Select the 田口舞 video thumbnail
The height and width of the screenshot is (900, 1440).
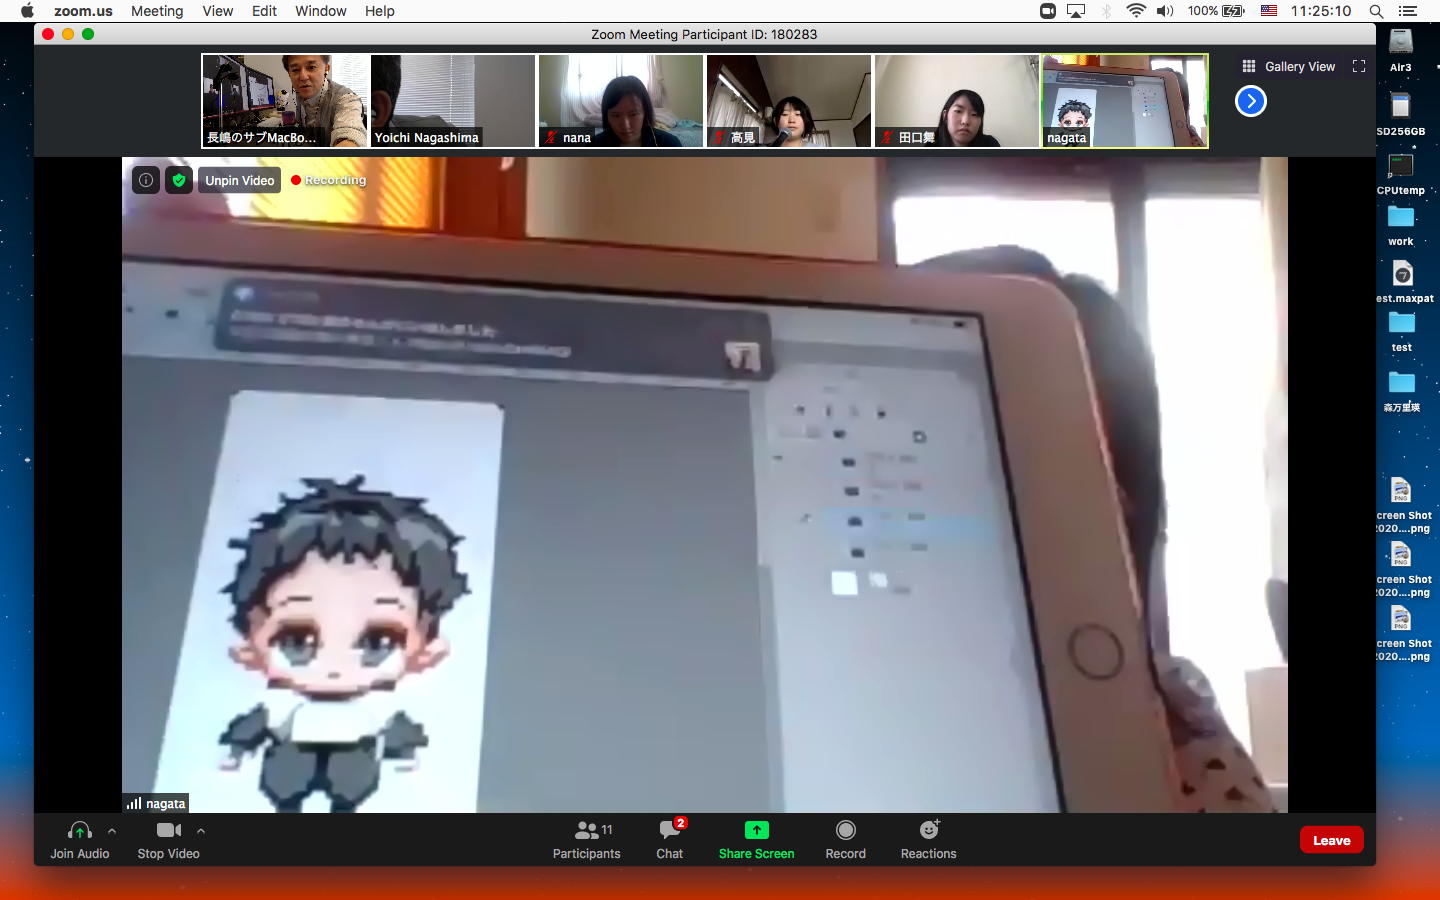click(957, 101)
